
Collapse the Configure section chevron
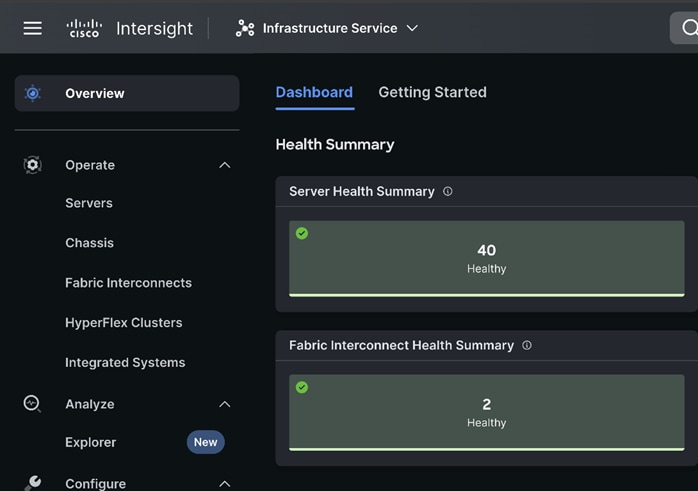pos(225,483)
